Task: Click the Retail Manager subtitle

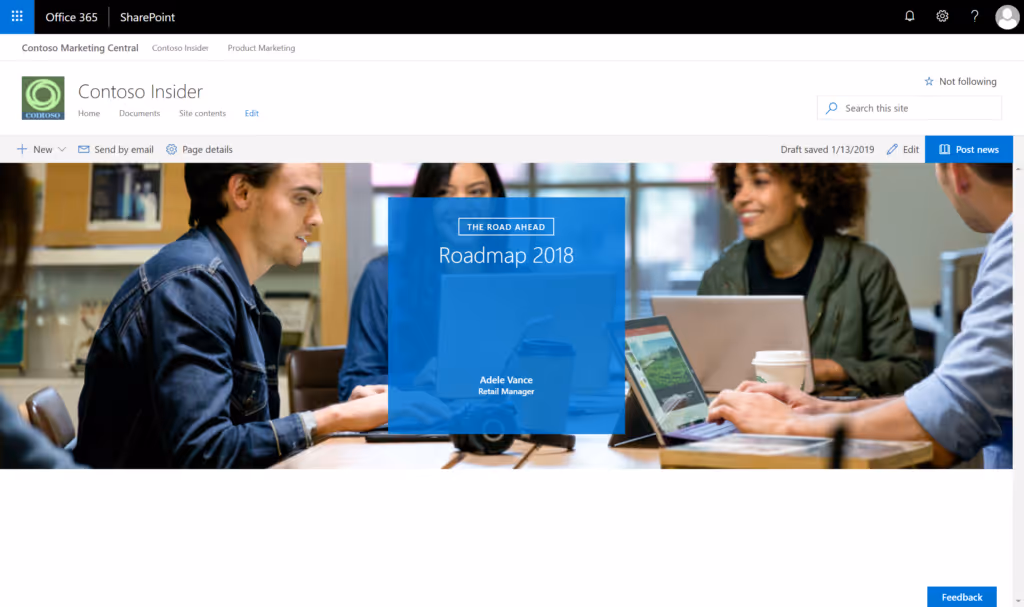Action: point(506,391)
